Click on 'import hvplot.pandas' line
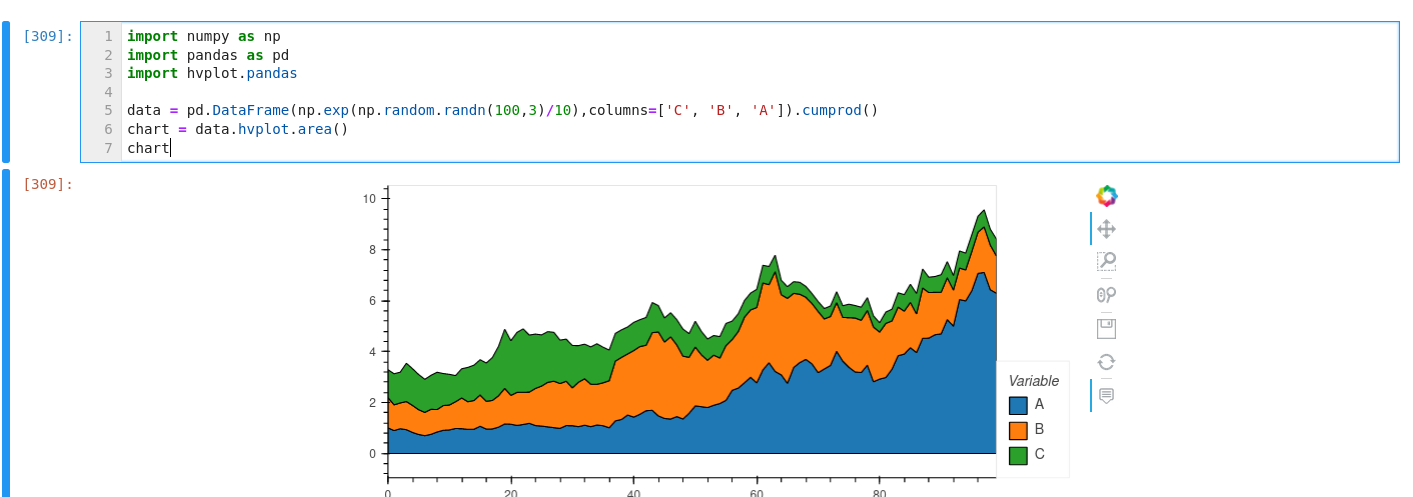This screenshot has width=1413, height=497. tap(212, 73)
